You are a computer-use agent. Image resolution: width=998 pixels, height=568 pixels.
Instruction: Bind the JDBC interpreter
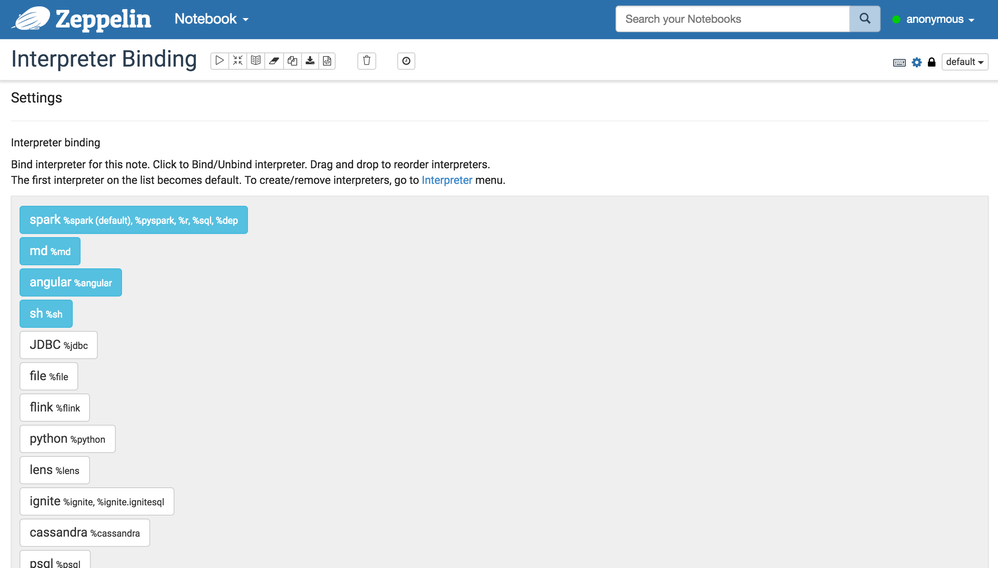[59, 345]
